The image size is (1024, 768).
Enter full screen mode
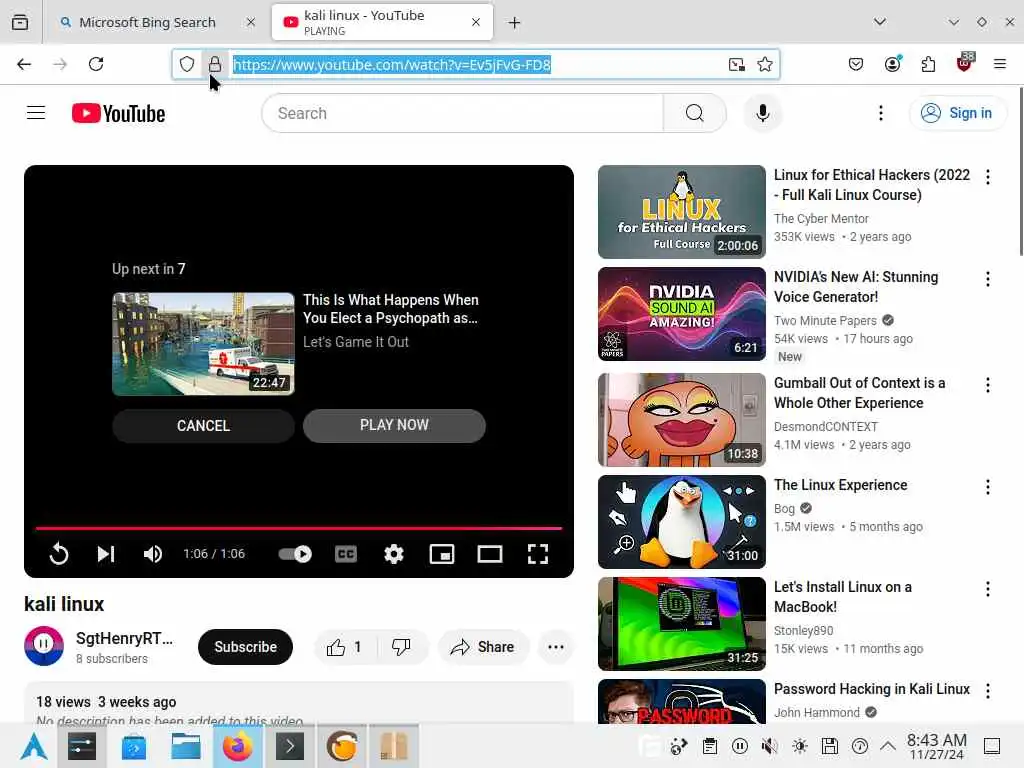tap(537, 554)
